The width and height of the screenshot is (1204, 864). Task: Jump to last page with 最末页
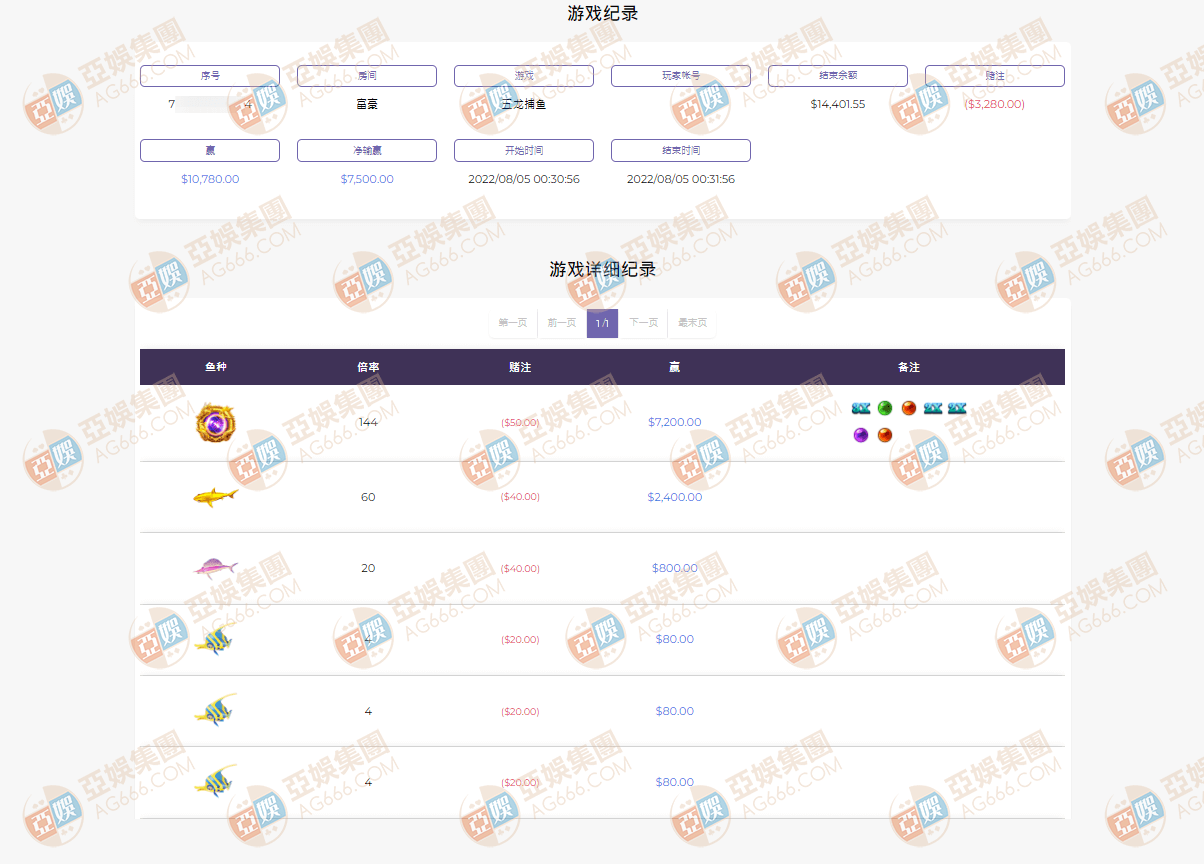tap(692, 323)
